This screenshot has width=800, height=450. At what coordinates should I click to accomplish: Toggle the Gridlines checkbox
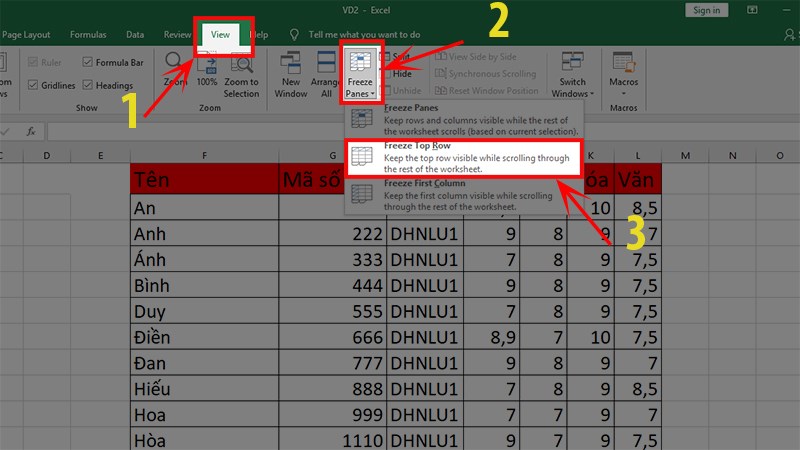[33, 85]
